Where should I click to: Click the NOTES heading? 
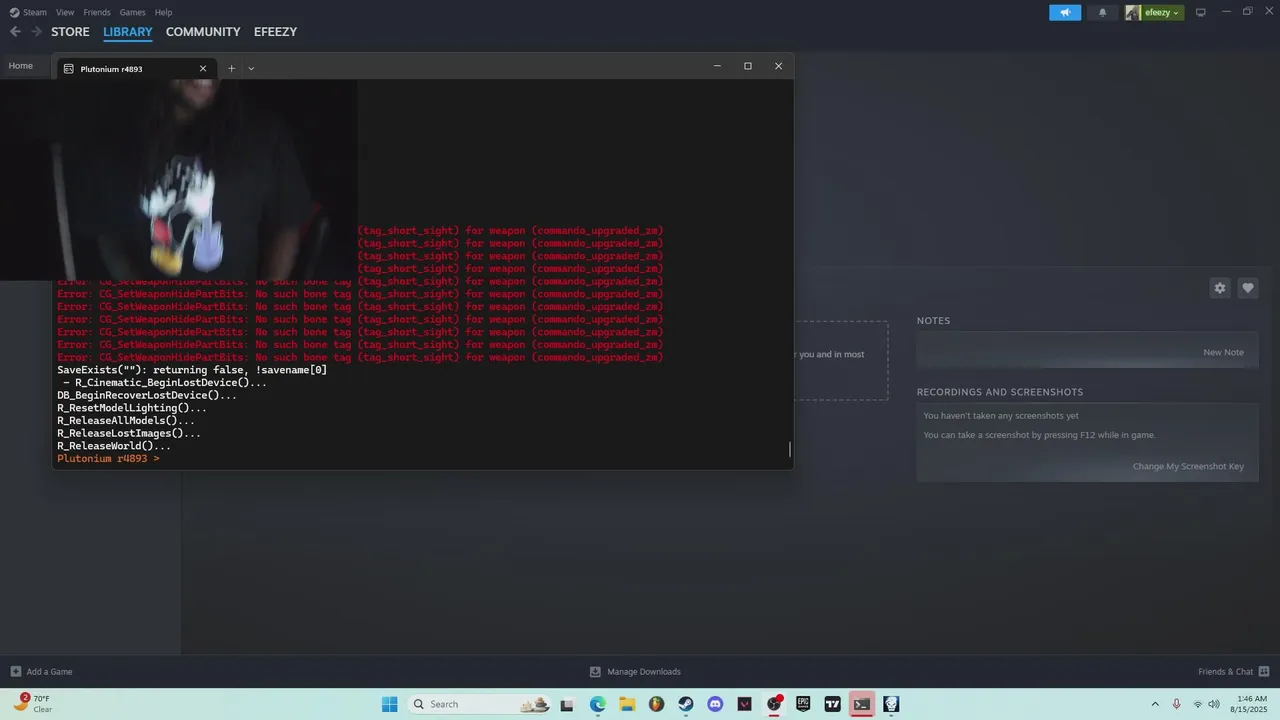tap(933, 321)
